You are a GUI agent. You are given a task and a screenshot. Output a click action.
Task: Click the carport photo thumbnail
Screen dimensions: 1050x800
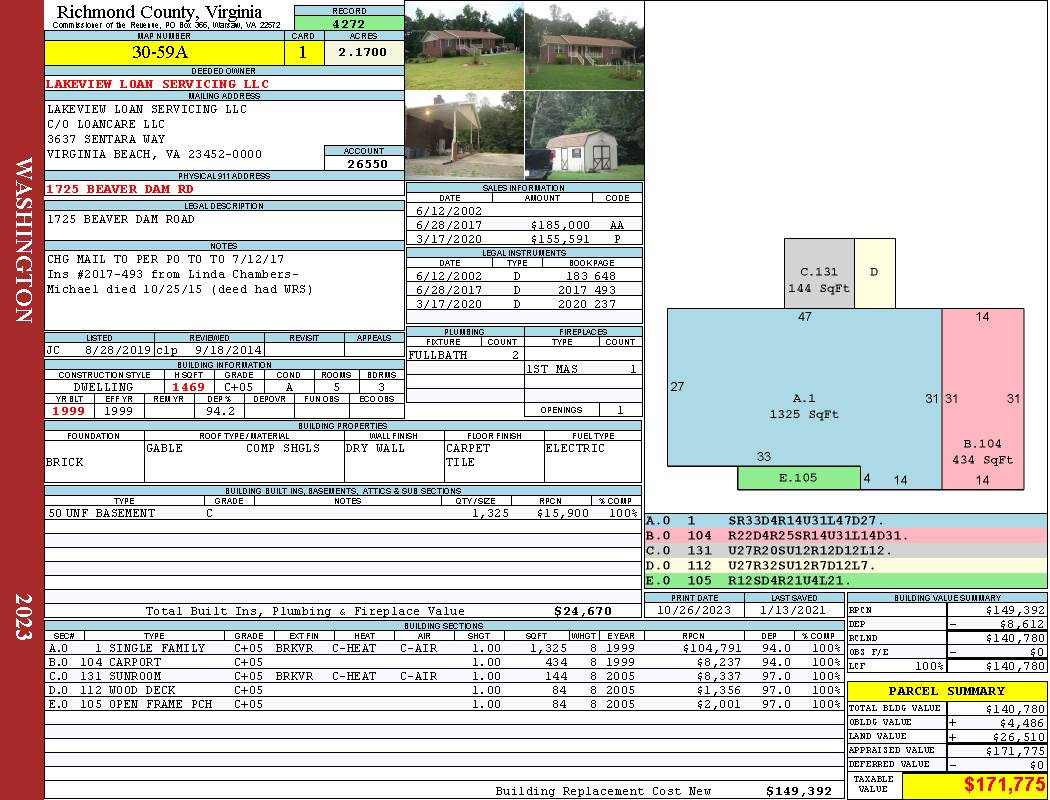[464, 136]
